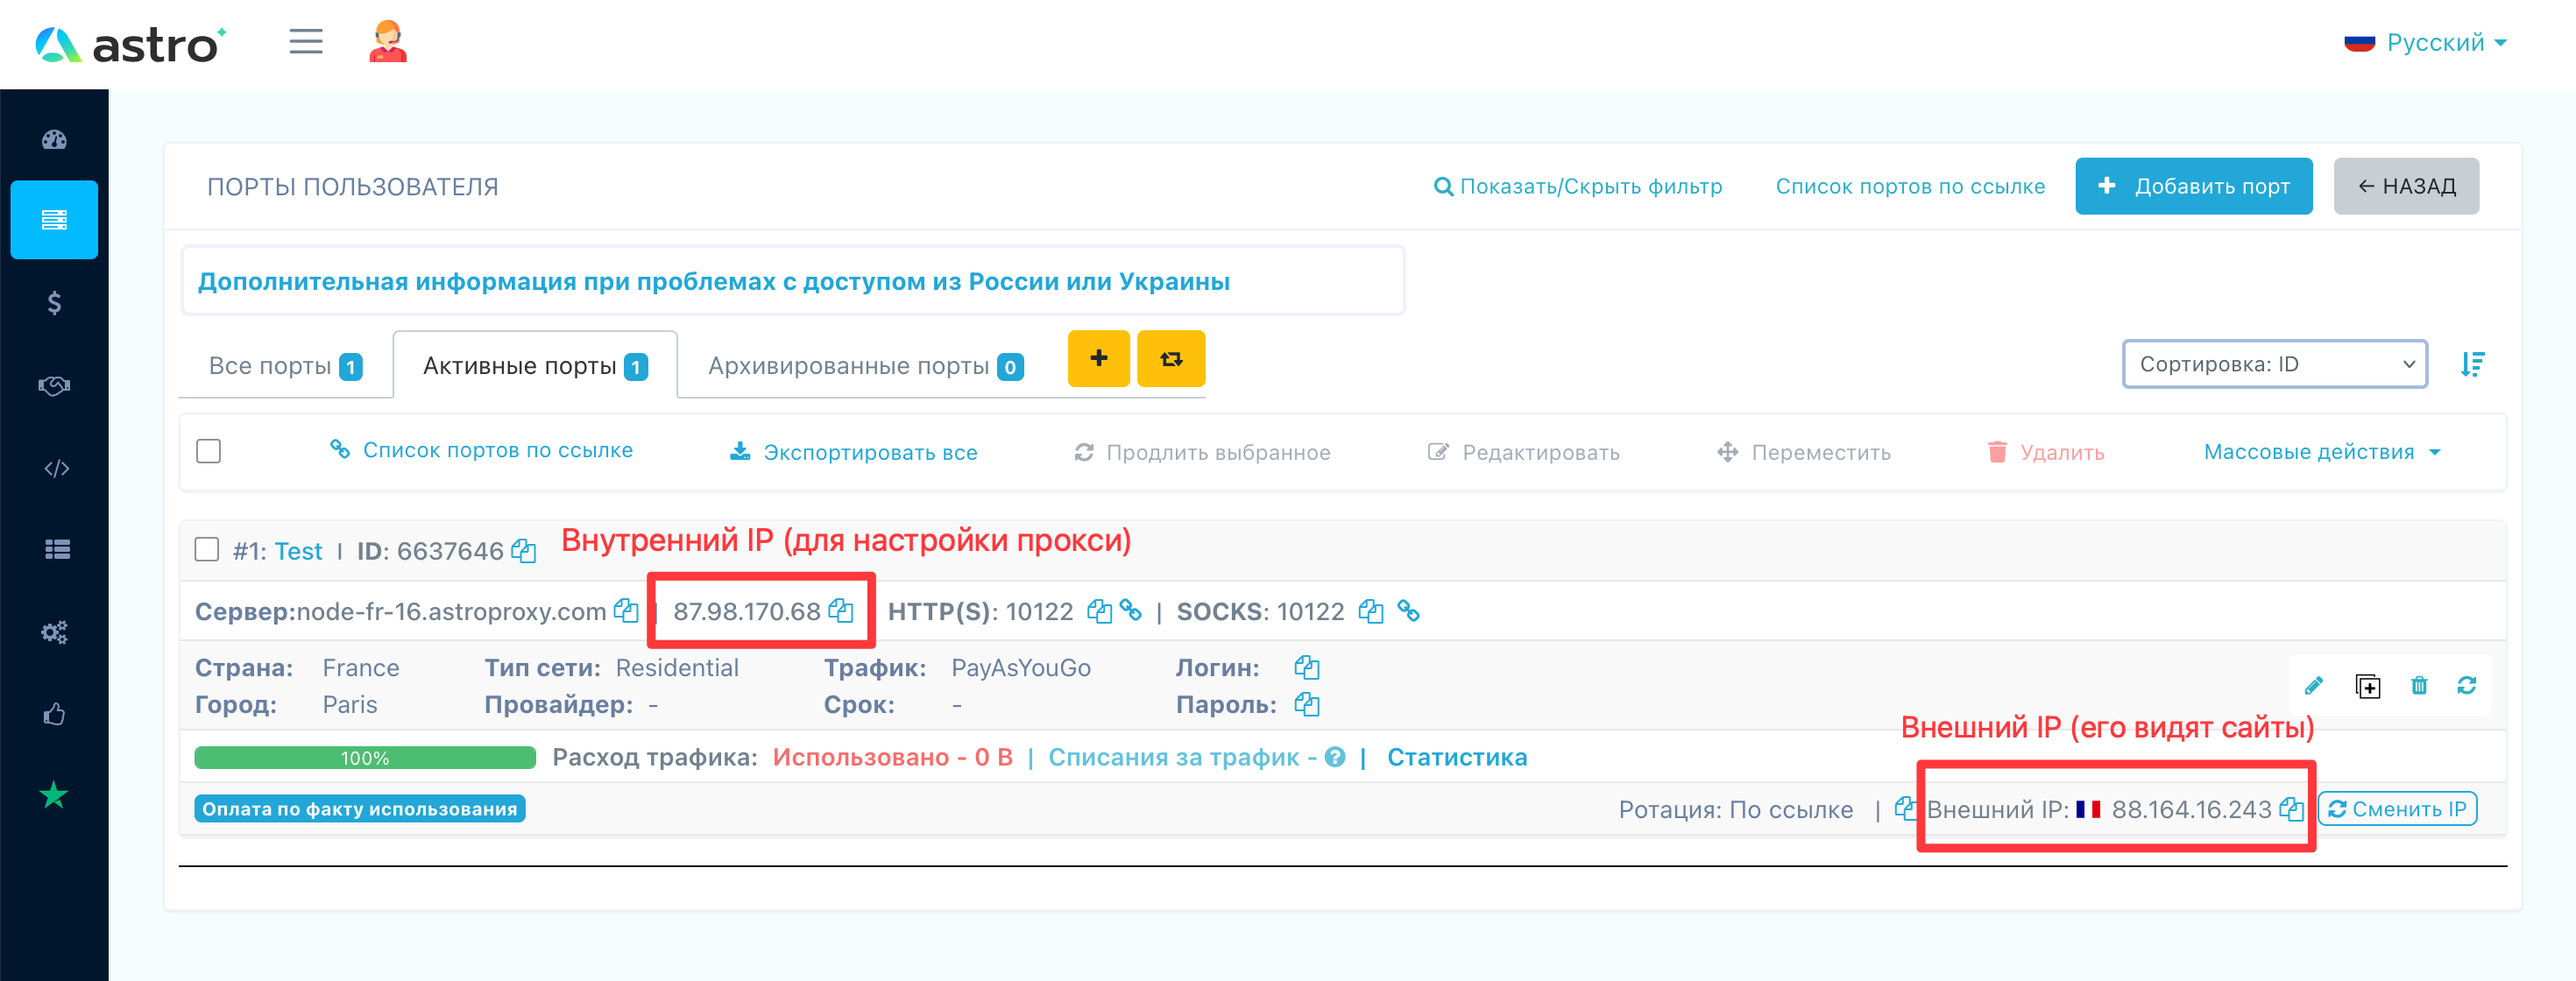Image resolution: width=2576 pixels, height=981 pixels.
Task: Click the astro logo
Action: click(131, 44)
